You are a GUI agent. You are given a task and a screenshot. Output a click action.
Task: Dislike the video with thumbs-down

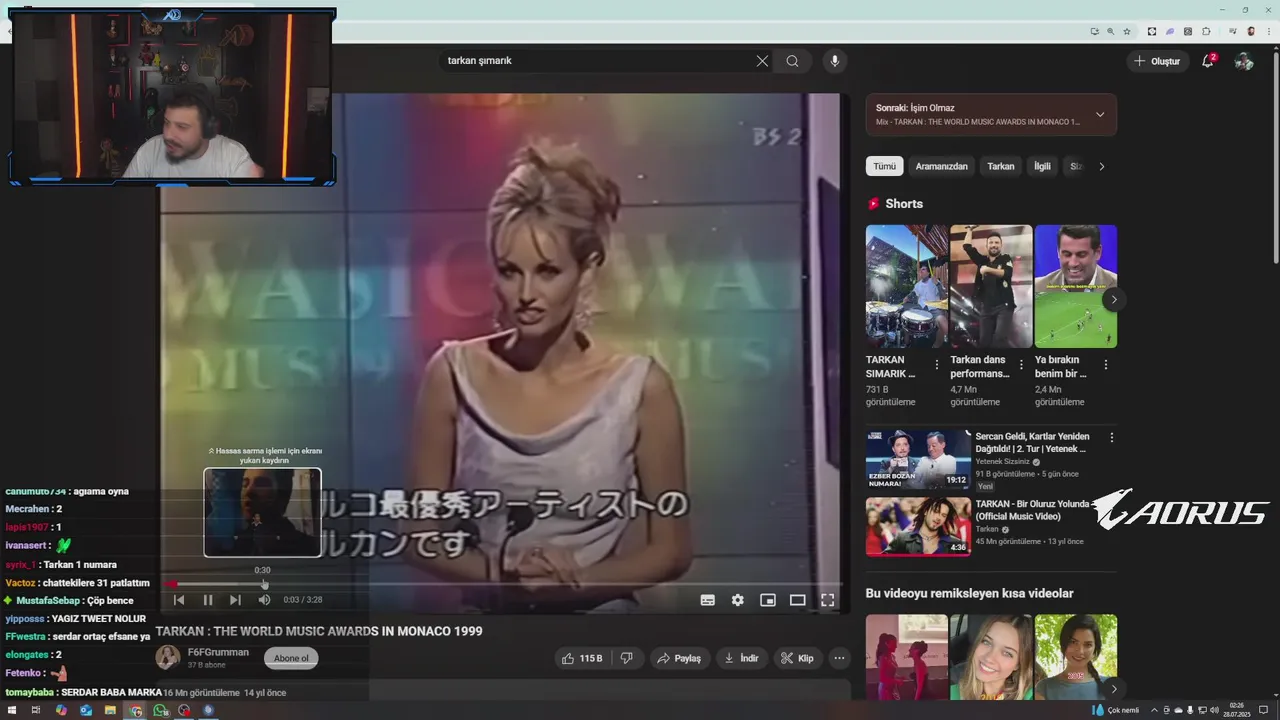point(627,658)
